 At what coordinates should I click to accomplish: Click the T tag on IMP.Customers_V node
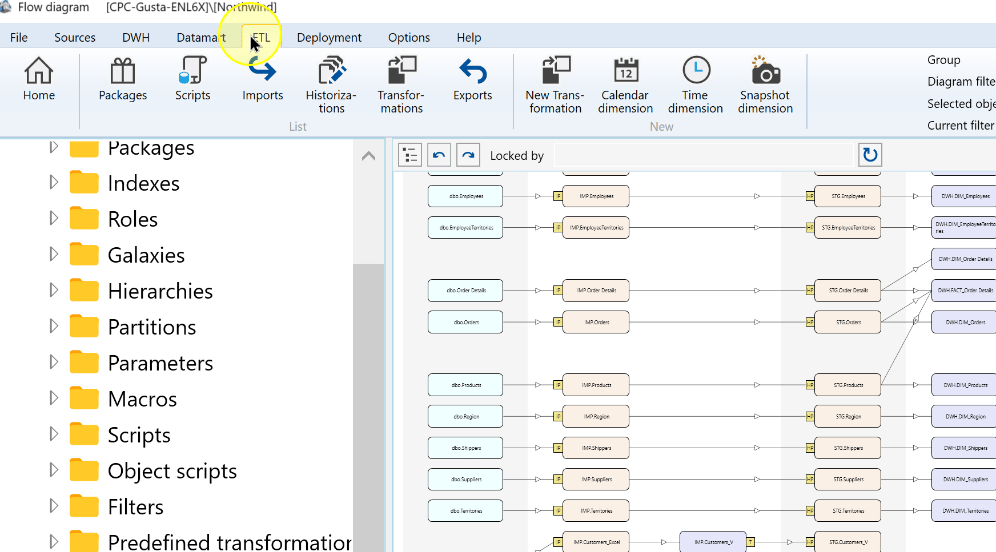(750, 542)
